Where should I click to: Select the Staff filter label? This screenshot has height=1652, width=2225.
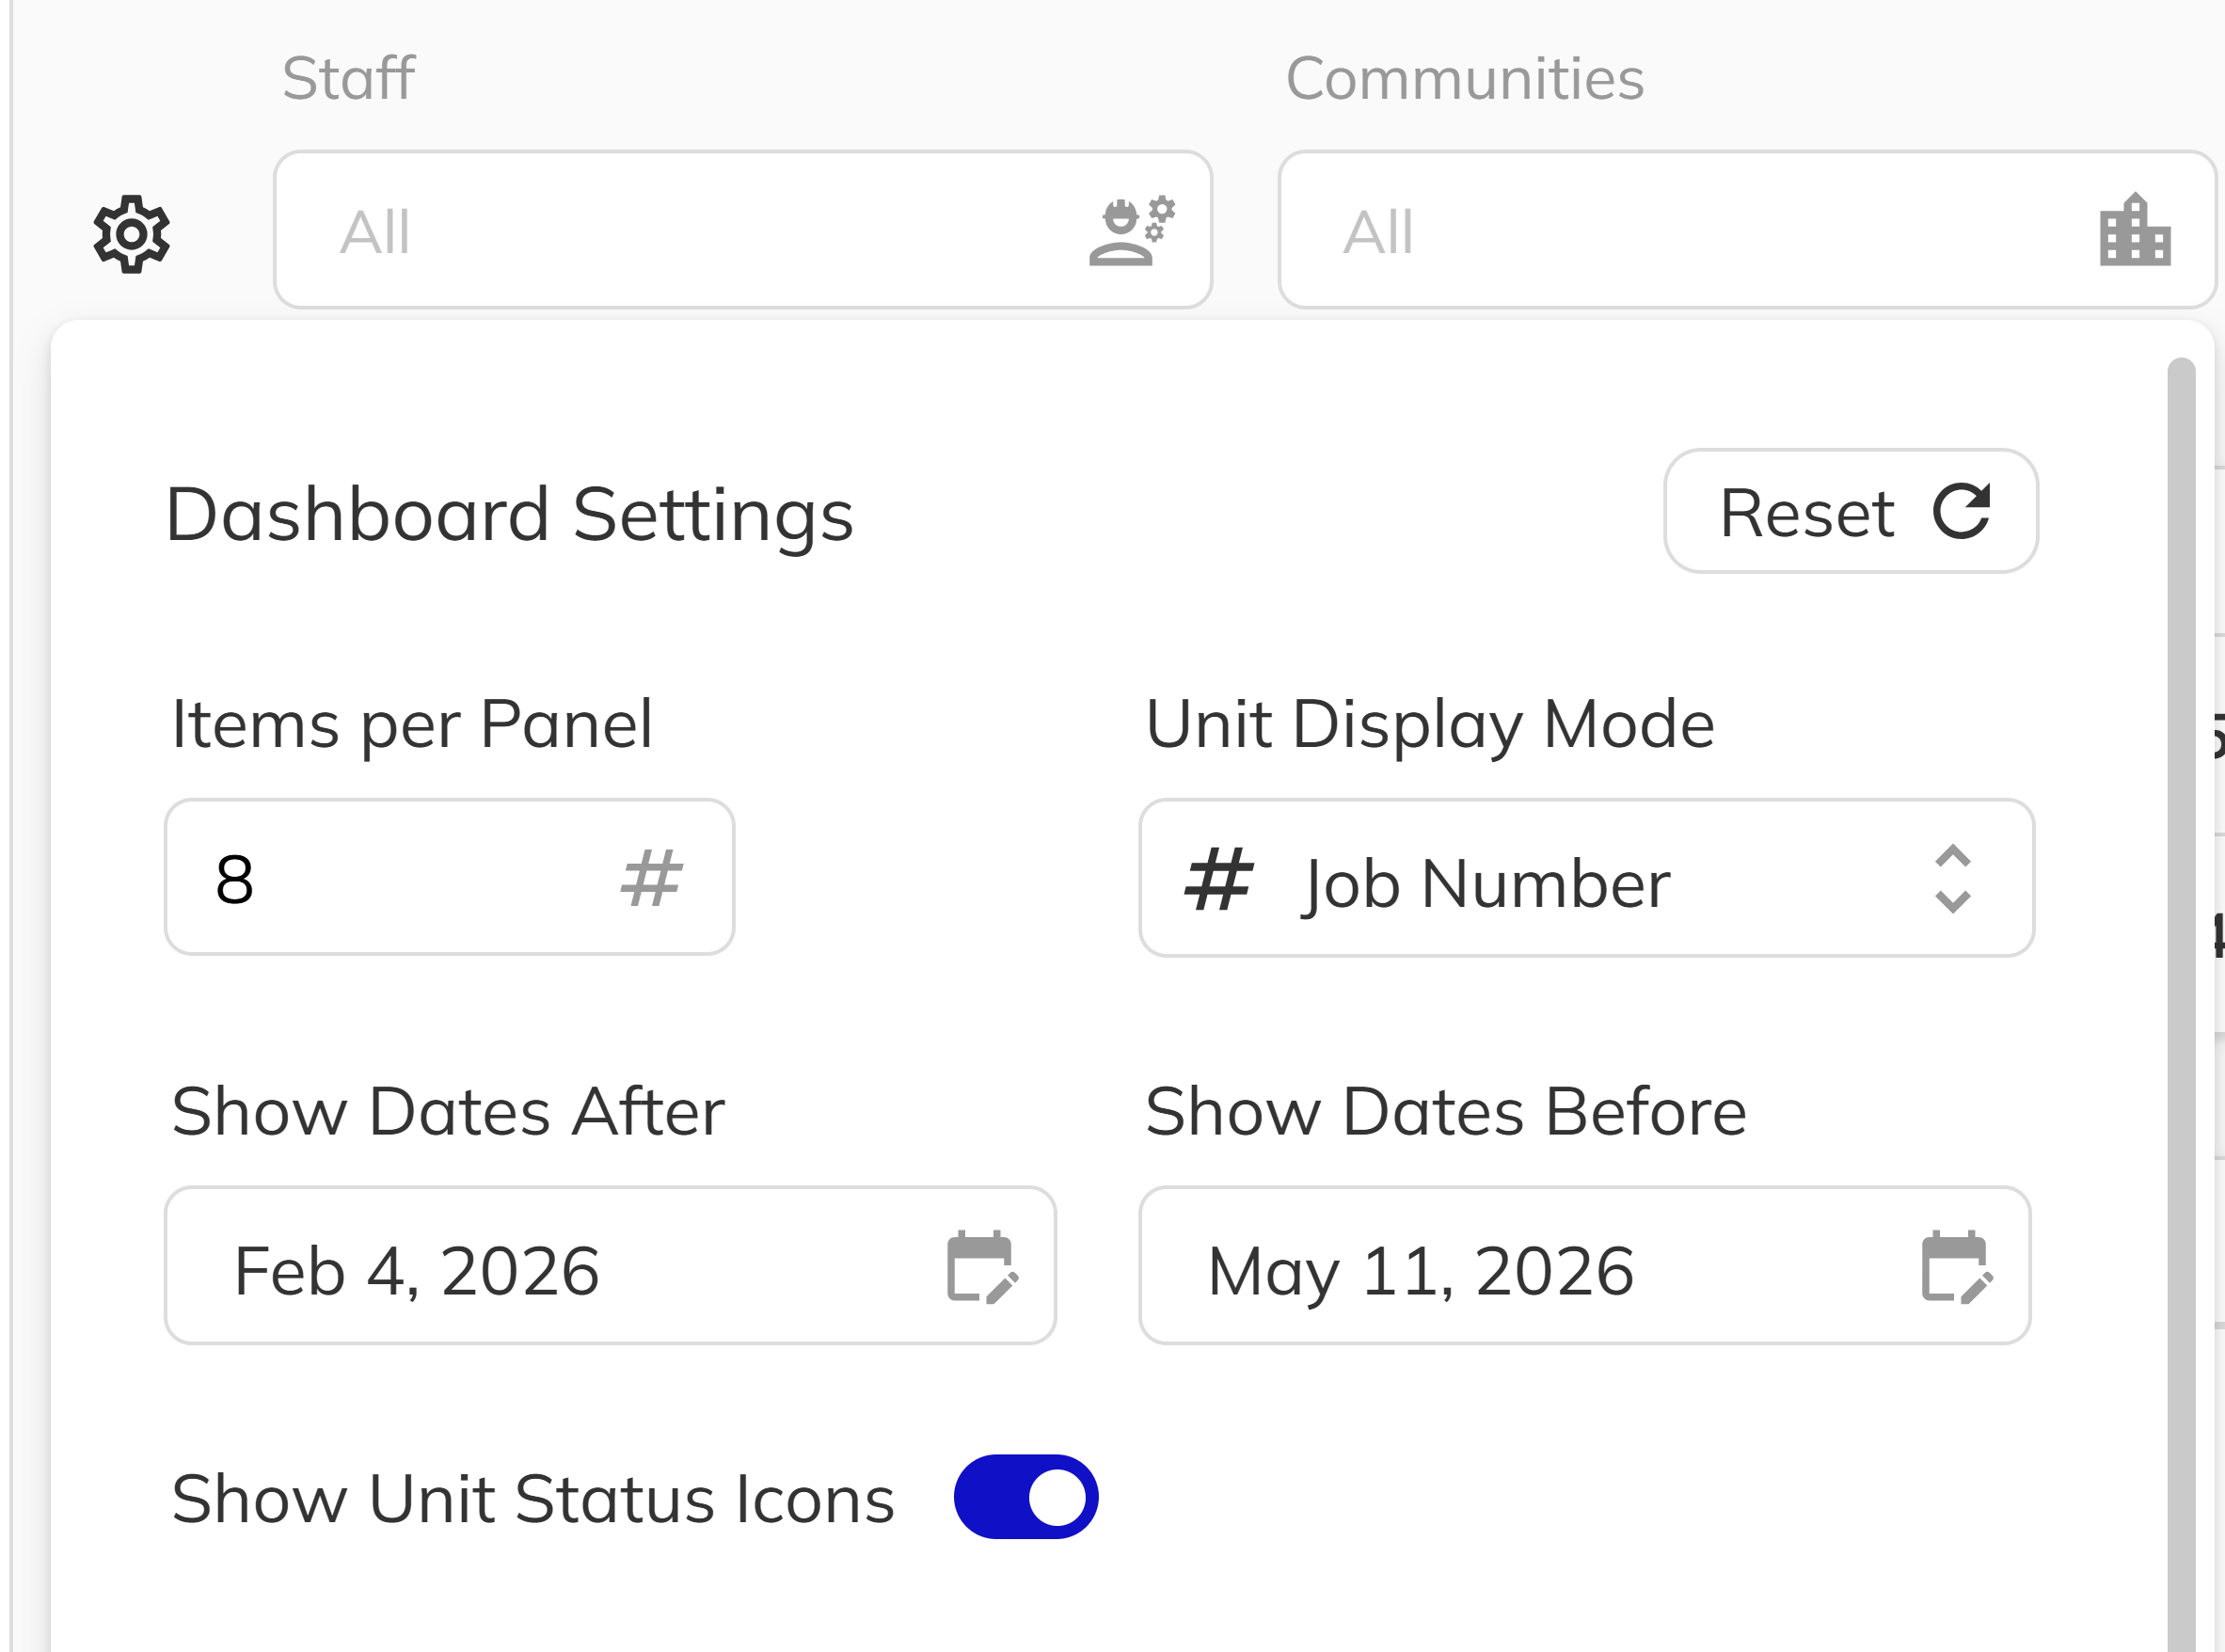[347, 78]
